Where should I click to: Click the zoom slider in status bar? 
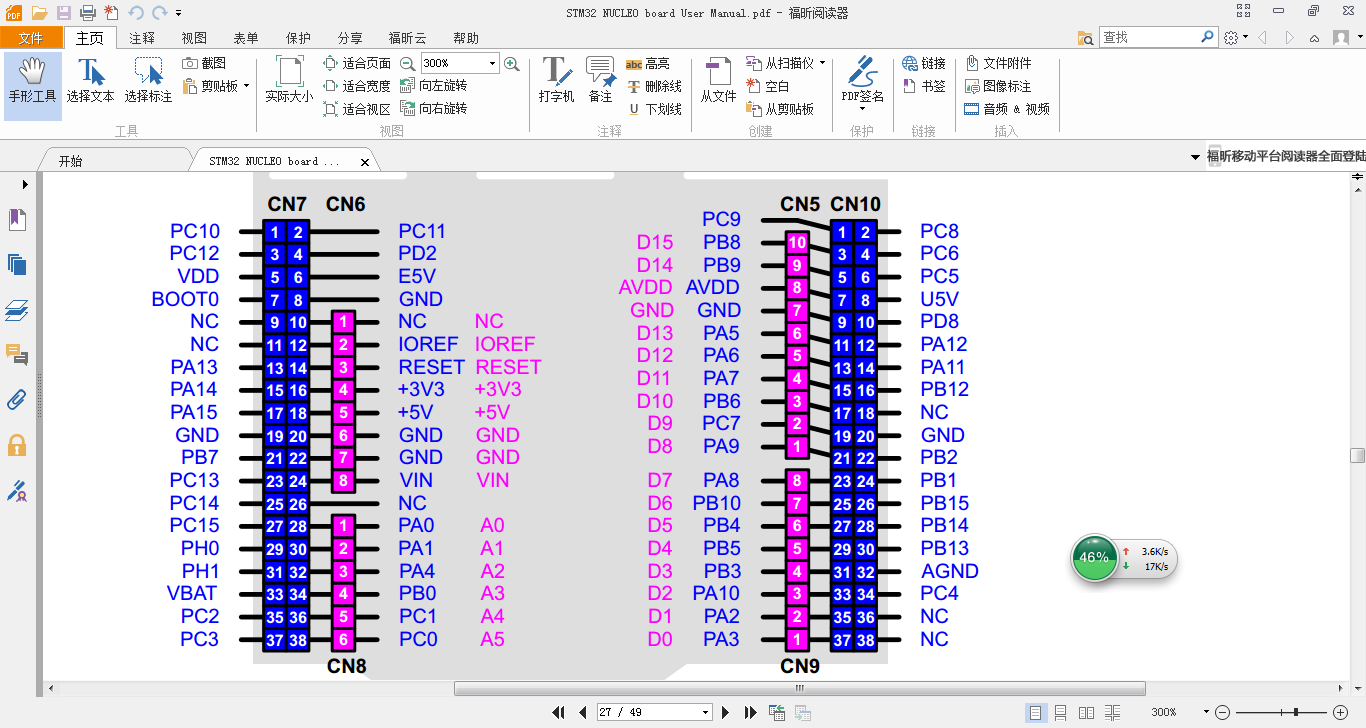(1282, 712)
